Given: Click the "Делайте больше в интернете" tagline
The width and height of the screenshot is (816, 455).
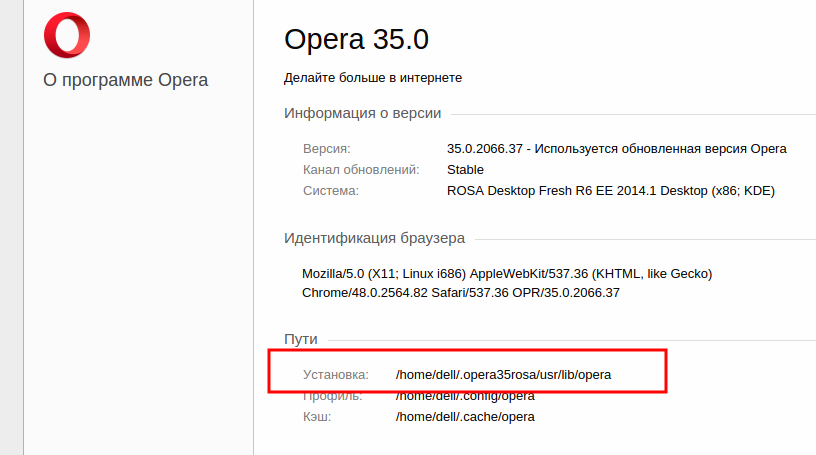Looking at the screenshot, I should coord(373,77).
